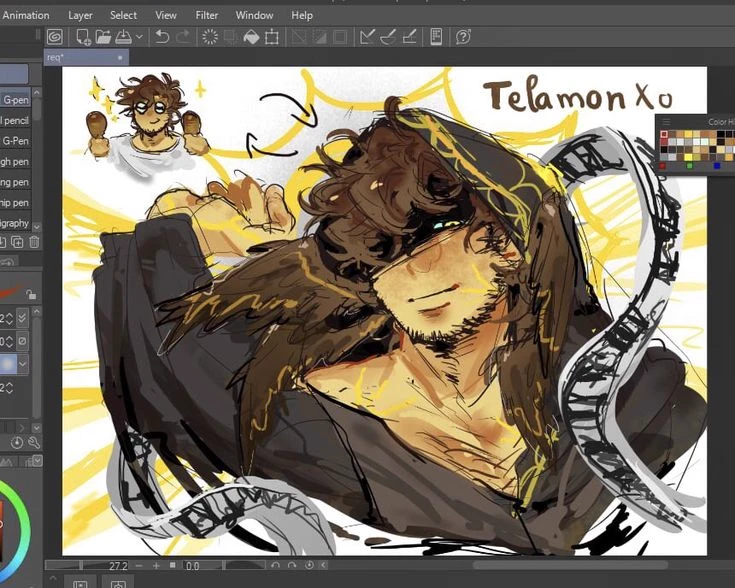Image resolution: width=735 pixels, height=588 pixels.
Task: Redo the last undone action
Action: click(183, 37)
